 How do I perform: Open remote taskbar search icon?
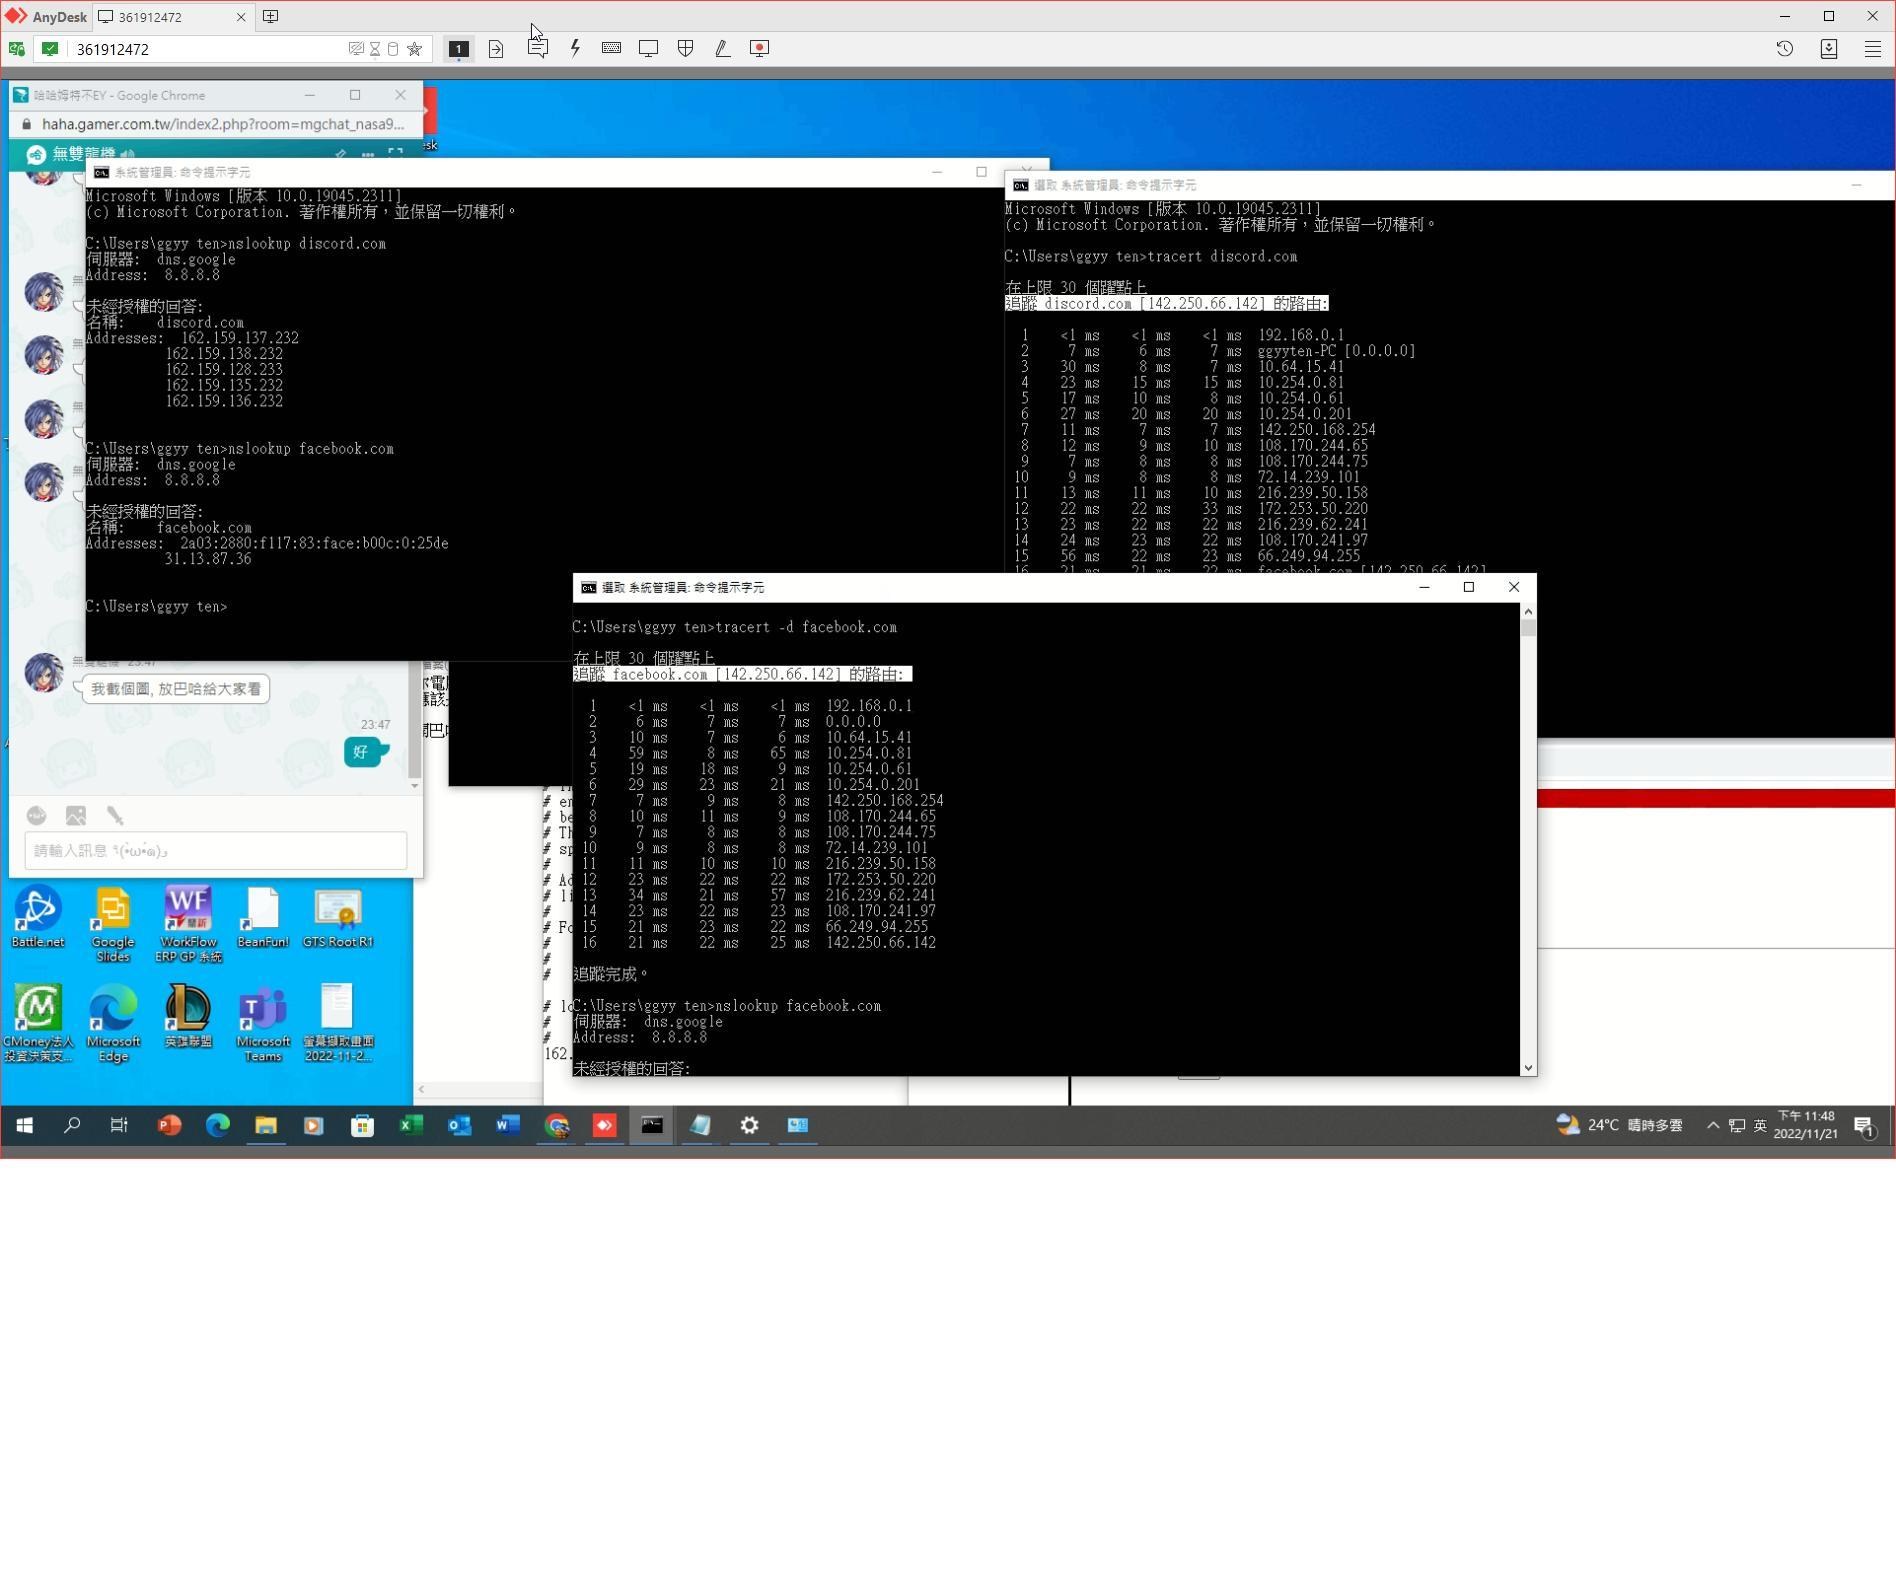pos(72,1125)
